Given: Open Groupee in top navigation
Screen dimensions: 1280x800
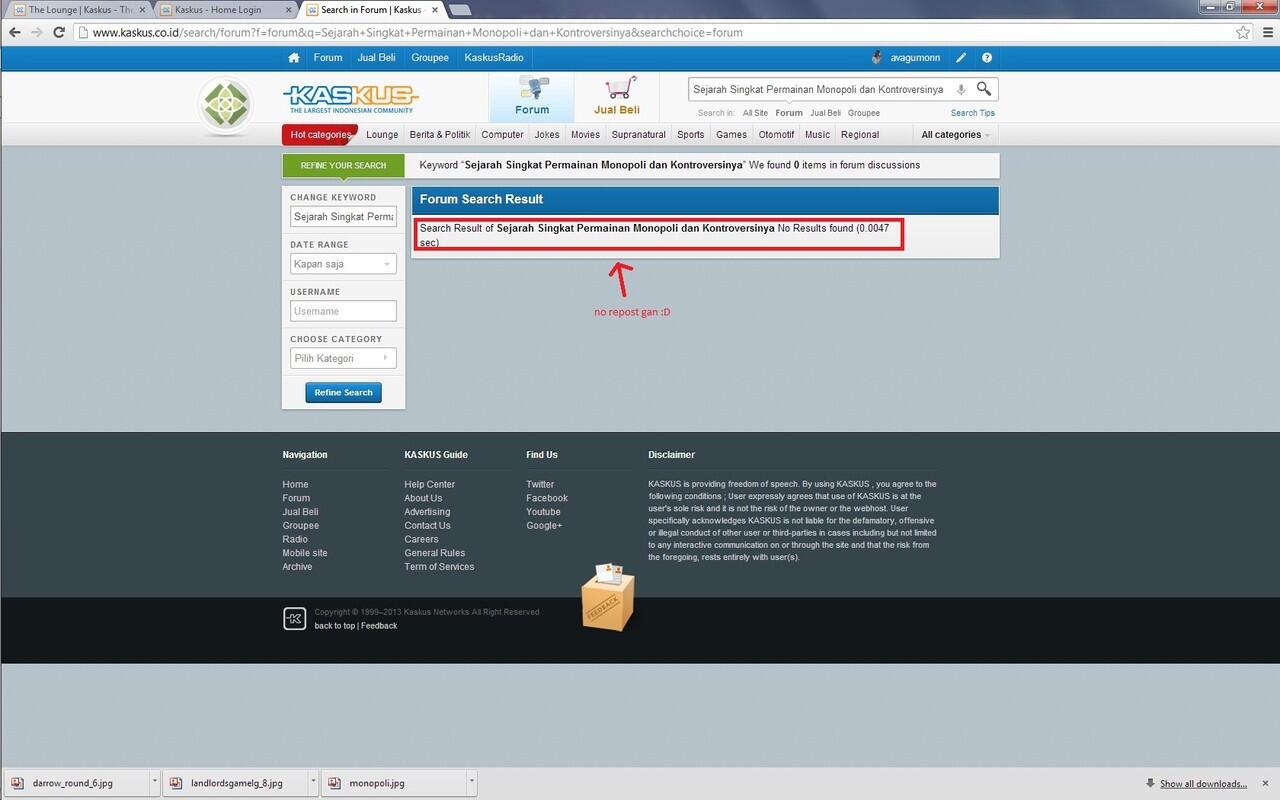Looking at the screenshot, I should (430, 58).
